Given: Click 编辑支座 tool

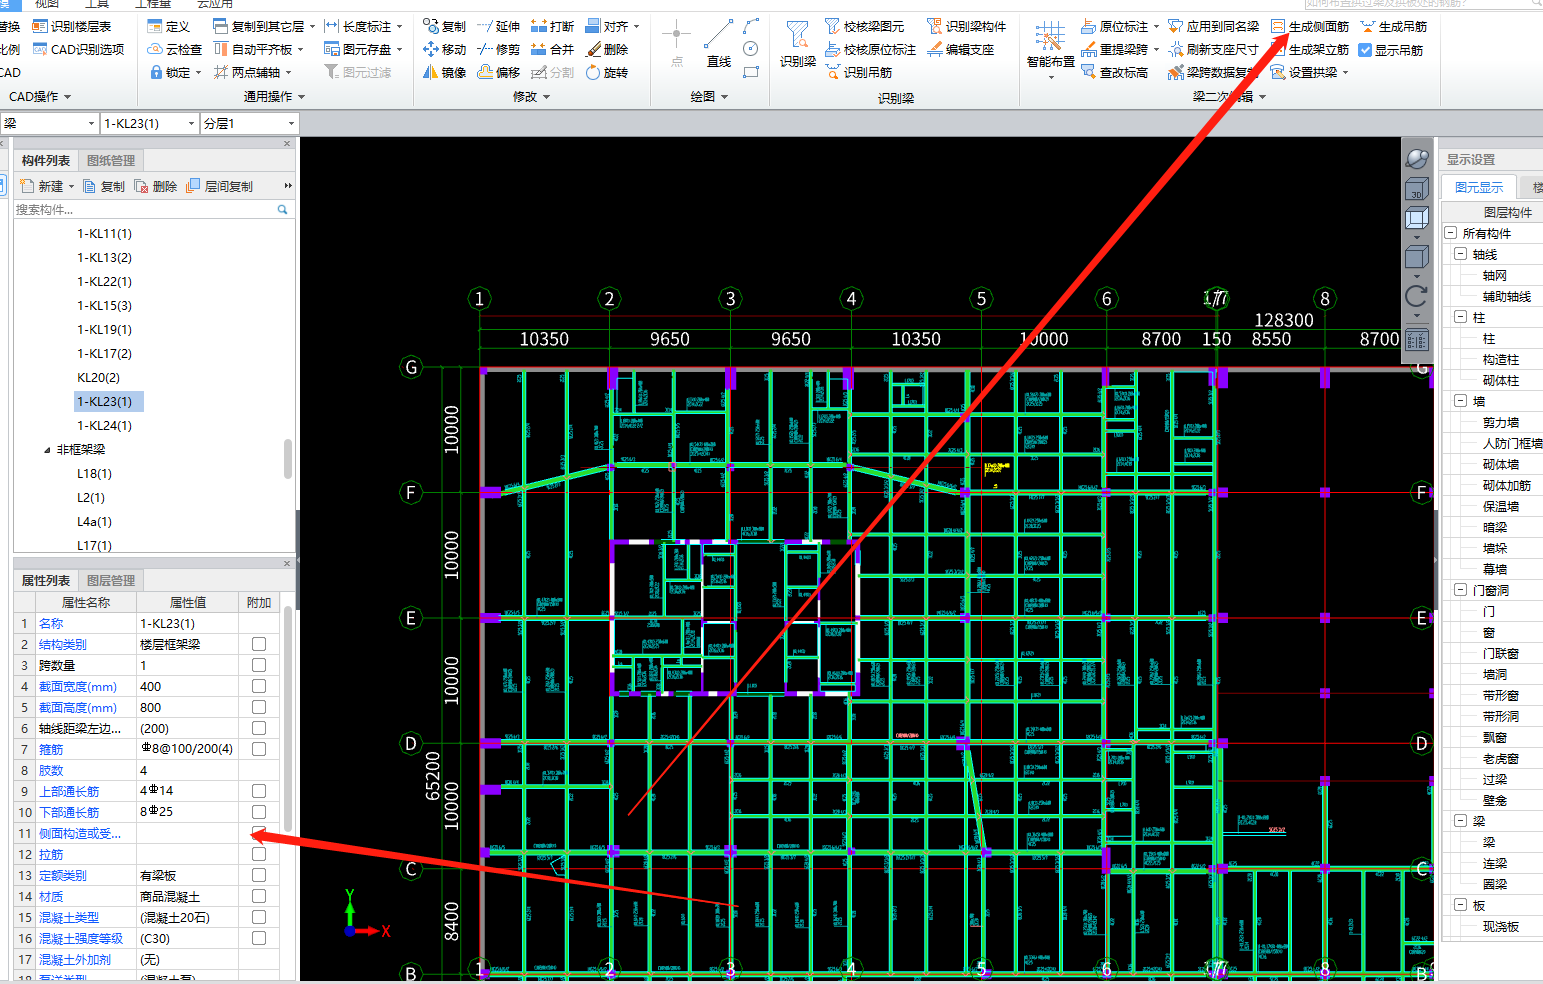Looking at the screenshot, I should [x=960, y=49].
